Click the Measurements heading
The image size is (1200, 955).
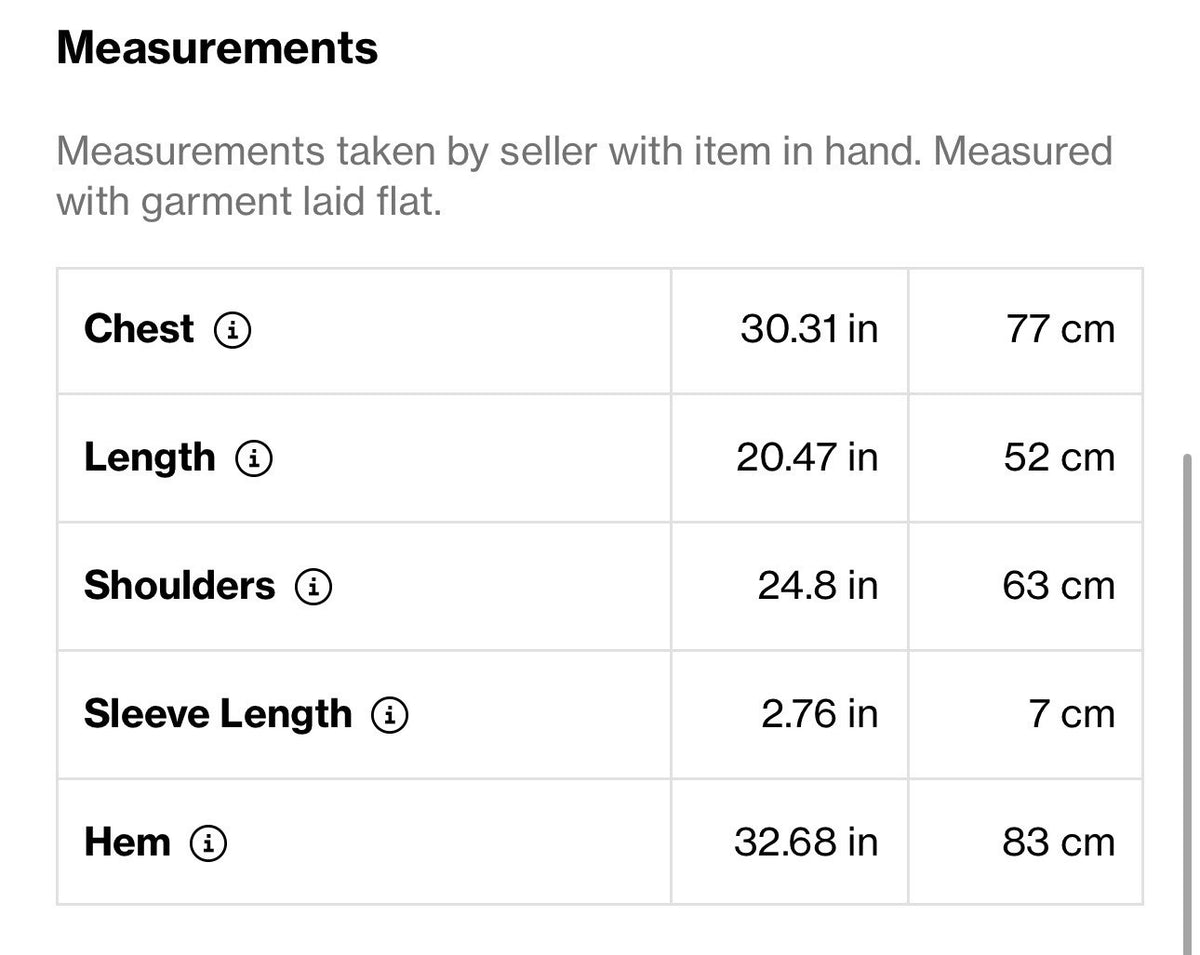[217, 48]
